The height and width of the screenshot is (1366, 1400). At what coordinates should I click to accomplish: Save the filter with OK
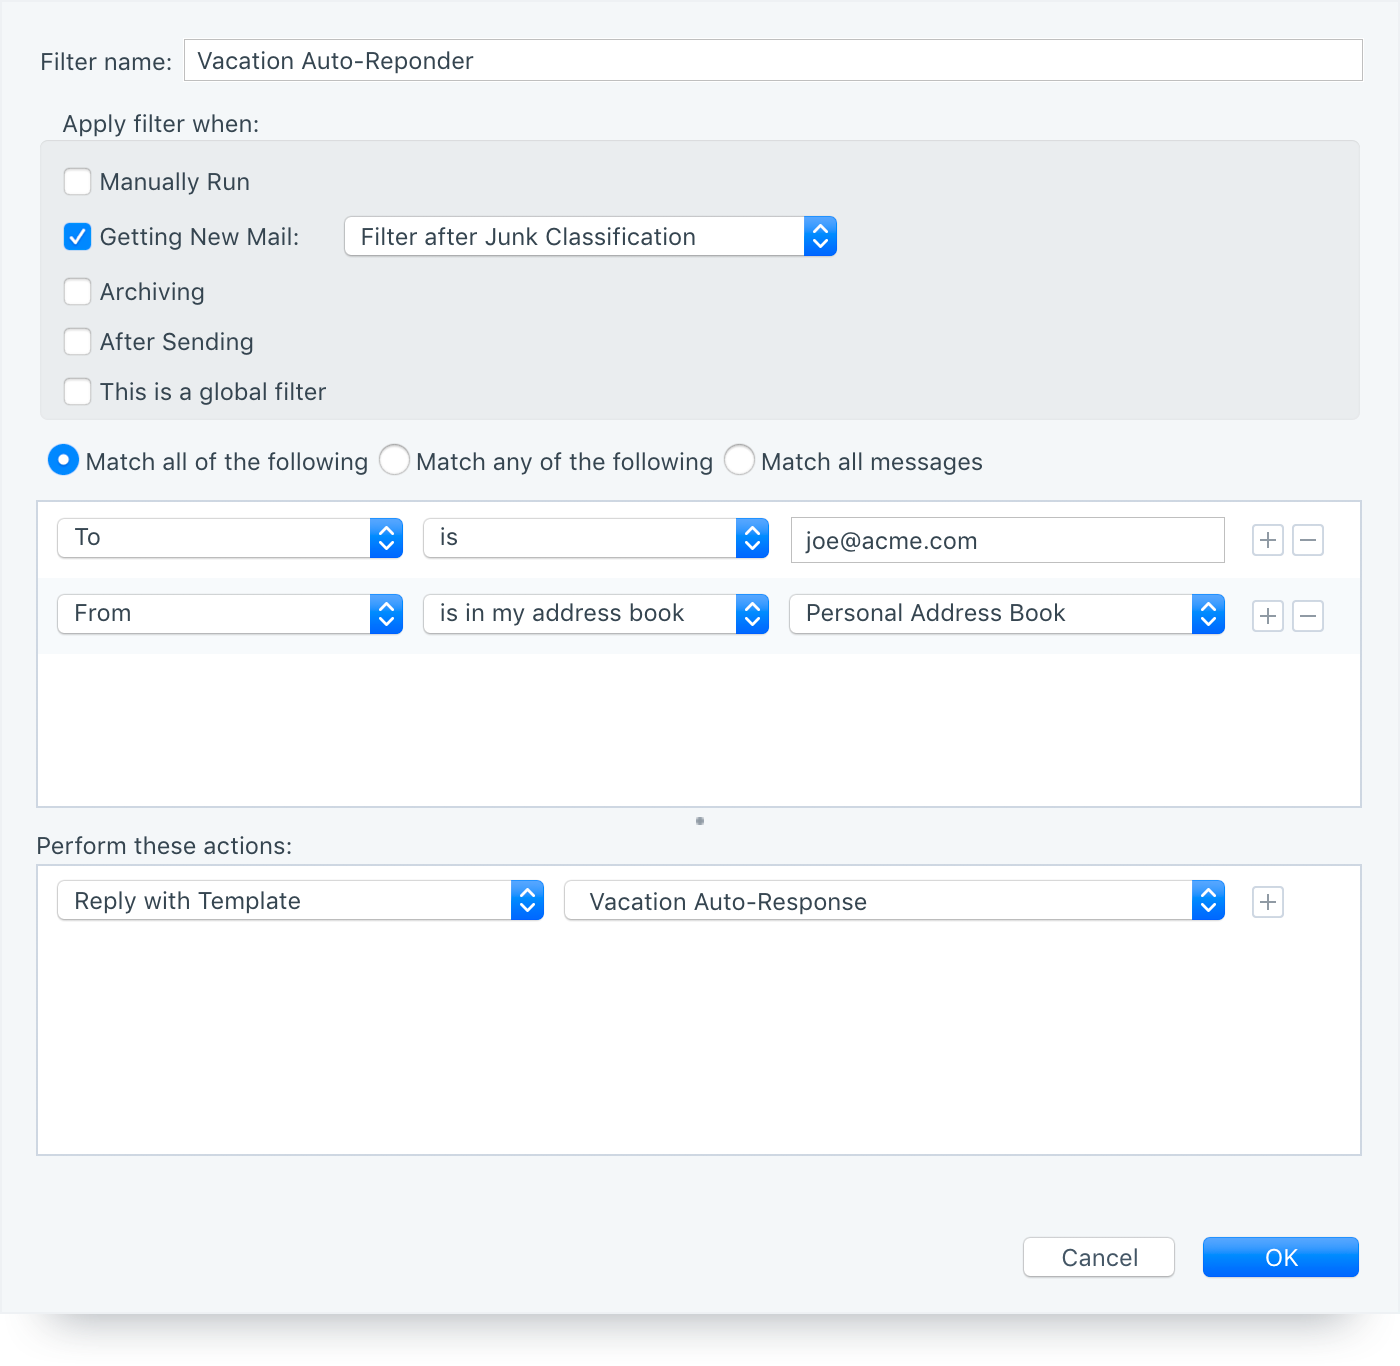[1280, 1257]
